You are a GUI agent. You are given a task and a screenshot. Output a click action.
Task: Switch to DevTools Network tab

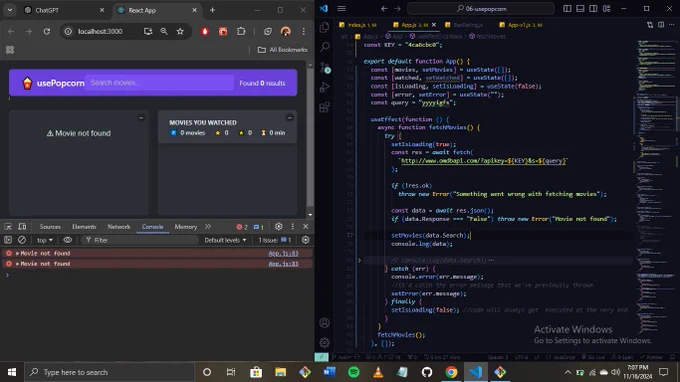(119, 227)
